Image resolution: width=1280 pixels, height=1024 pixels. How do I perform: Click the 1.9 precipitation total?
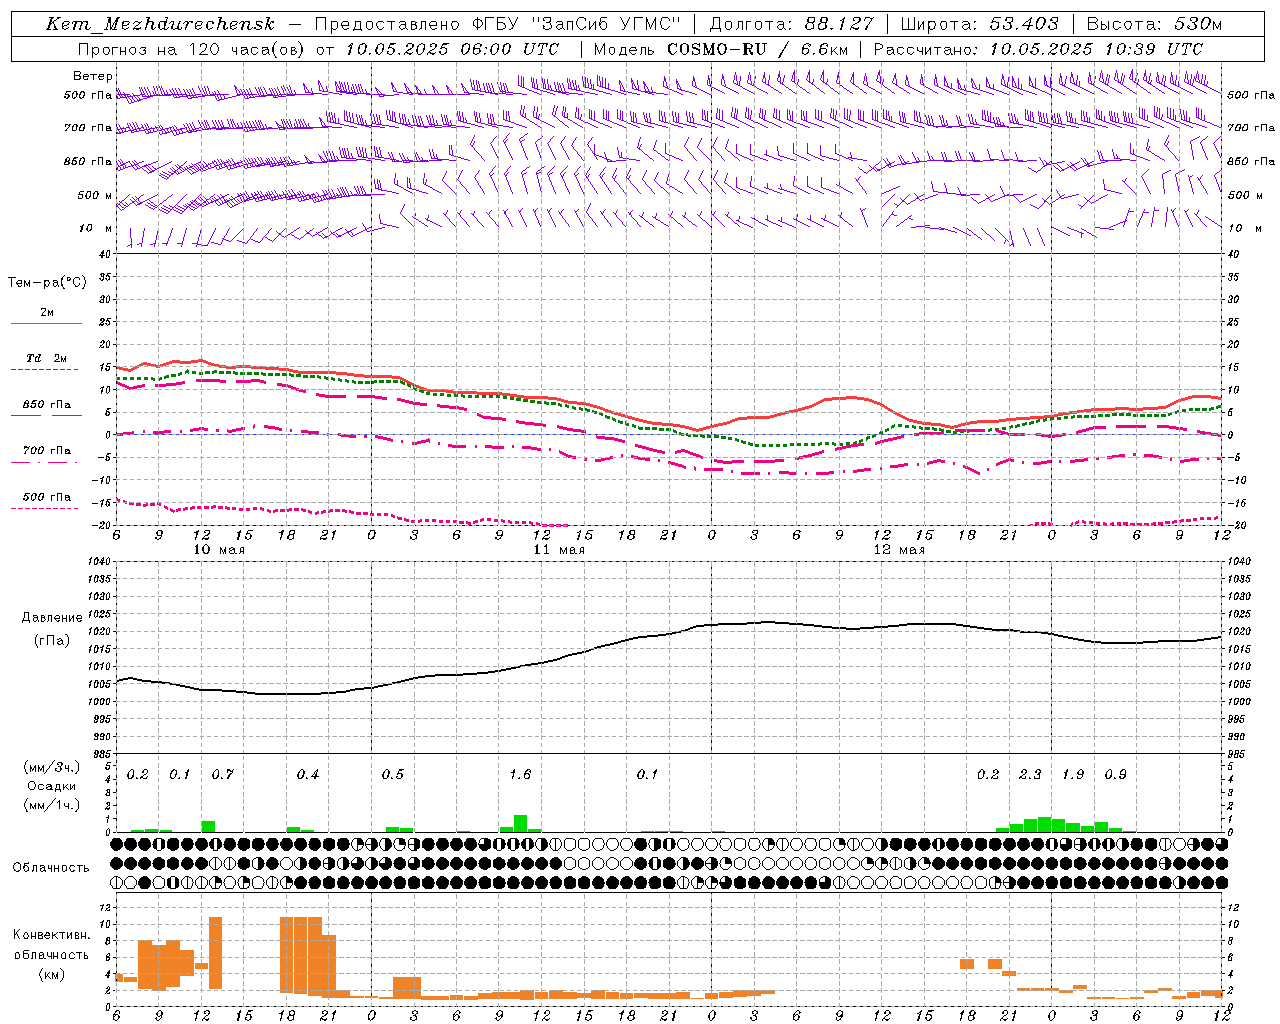click(x=1073, y=775)
